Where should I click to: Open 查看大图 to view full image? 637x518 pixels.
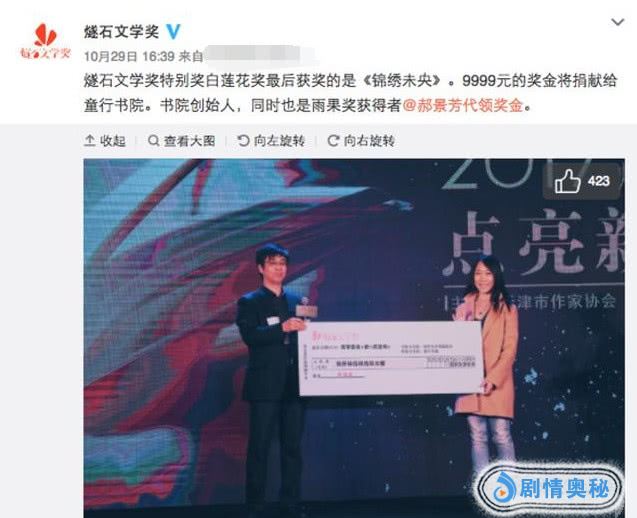[x=182, y=141]
